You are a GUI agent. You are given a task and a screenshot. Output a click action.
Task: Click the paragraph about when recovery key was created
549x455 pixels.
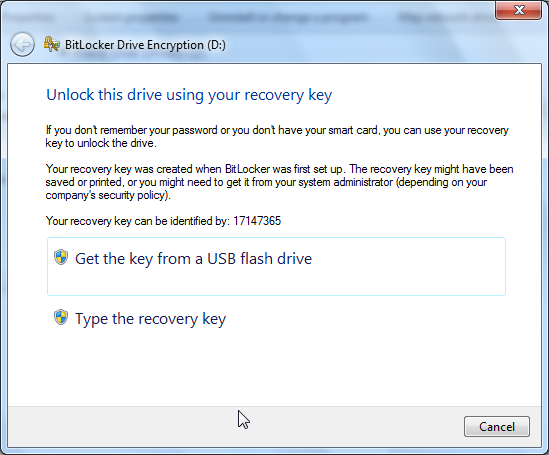point(279,182)
